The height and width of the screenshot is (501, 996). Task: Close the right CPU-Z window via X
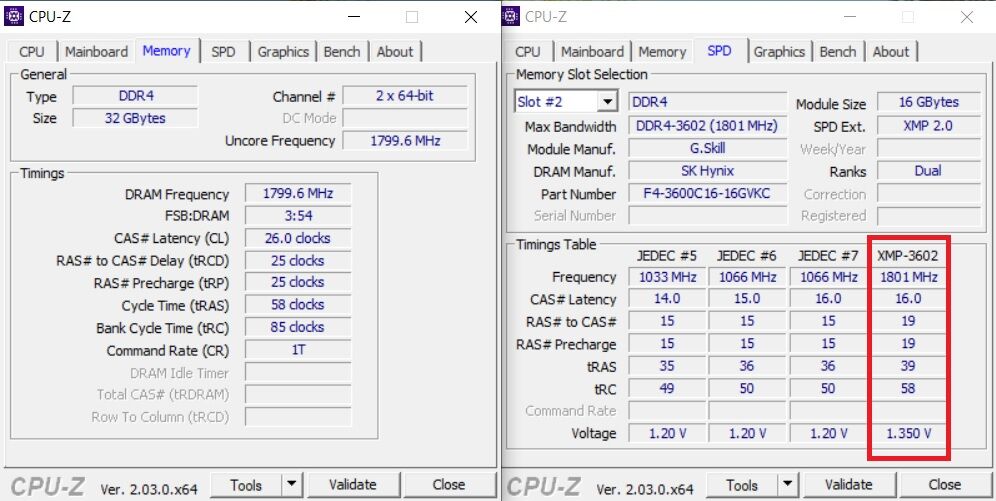point(967,17)
